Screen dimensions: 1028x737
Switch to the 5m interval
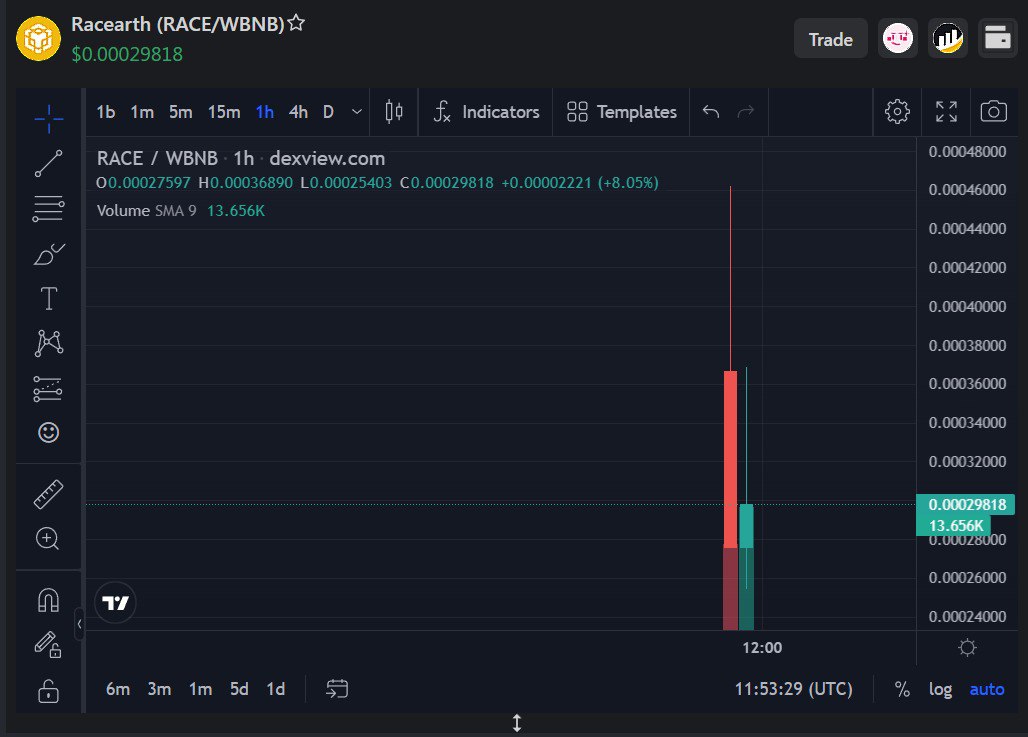click(180, 112)
